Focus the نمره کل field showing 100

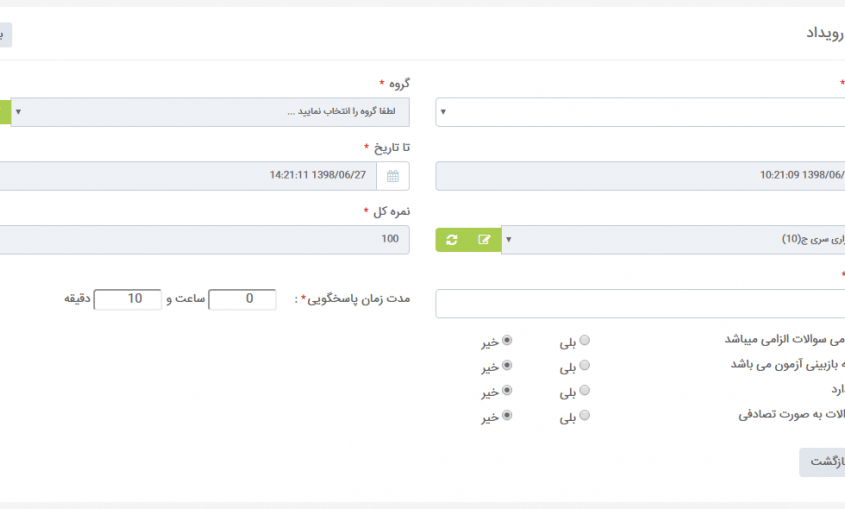pos(205,240)
